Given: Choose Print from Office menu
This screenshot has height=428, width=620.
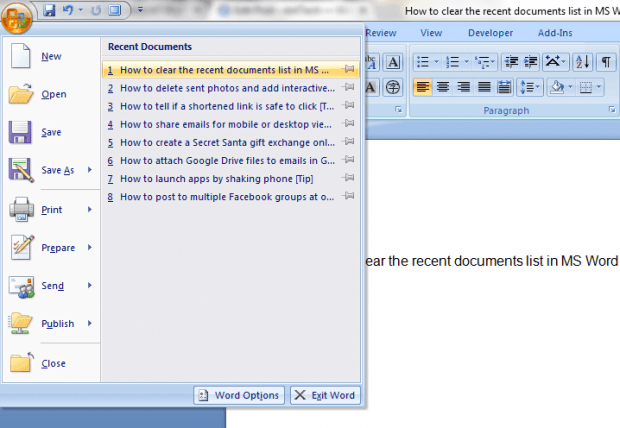Looking at the screenshot, I should 52,210.
